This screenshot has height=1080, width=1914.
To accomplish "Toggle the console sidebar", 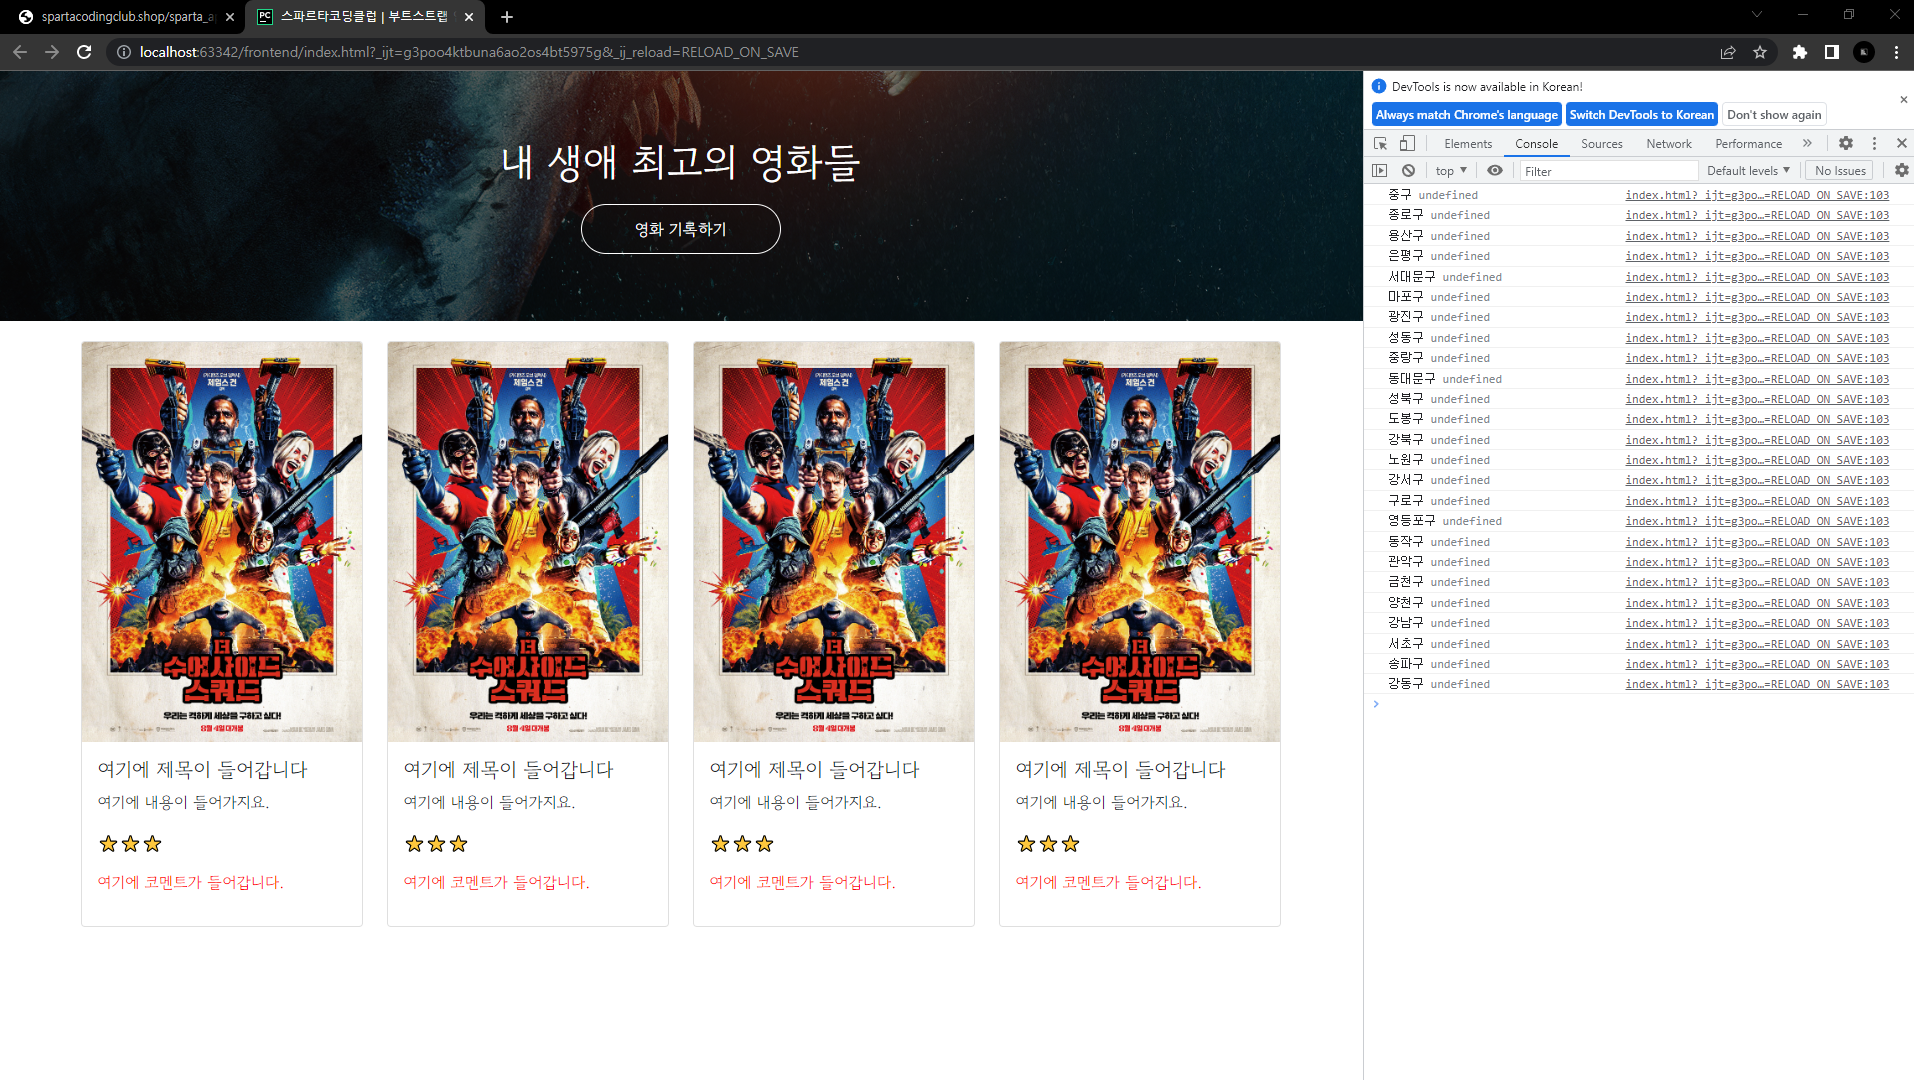I will tap(1380, 171).
